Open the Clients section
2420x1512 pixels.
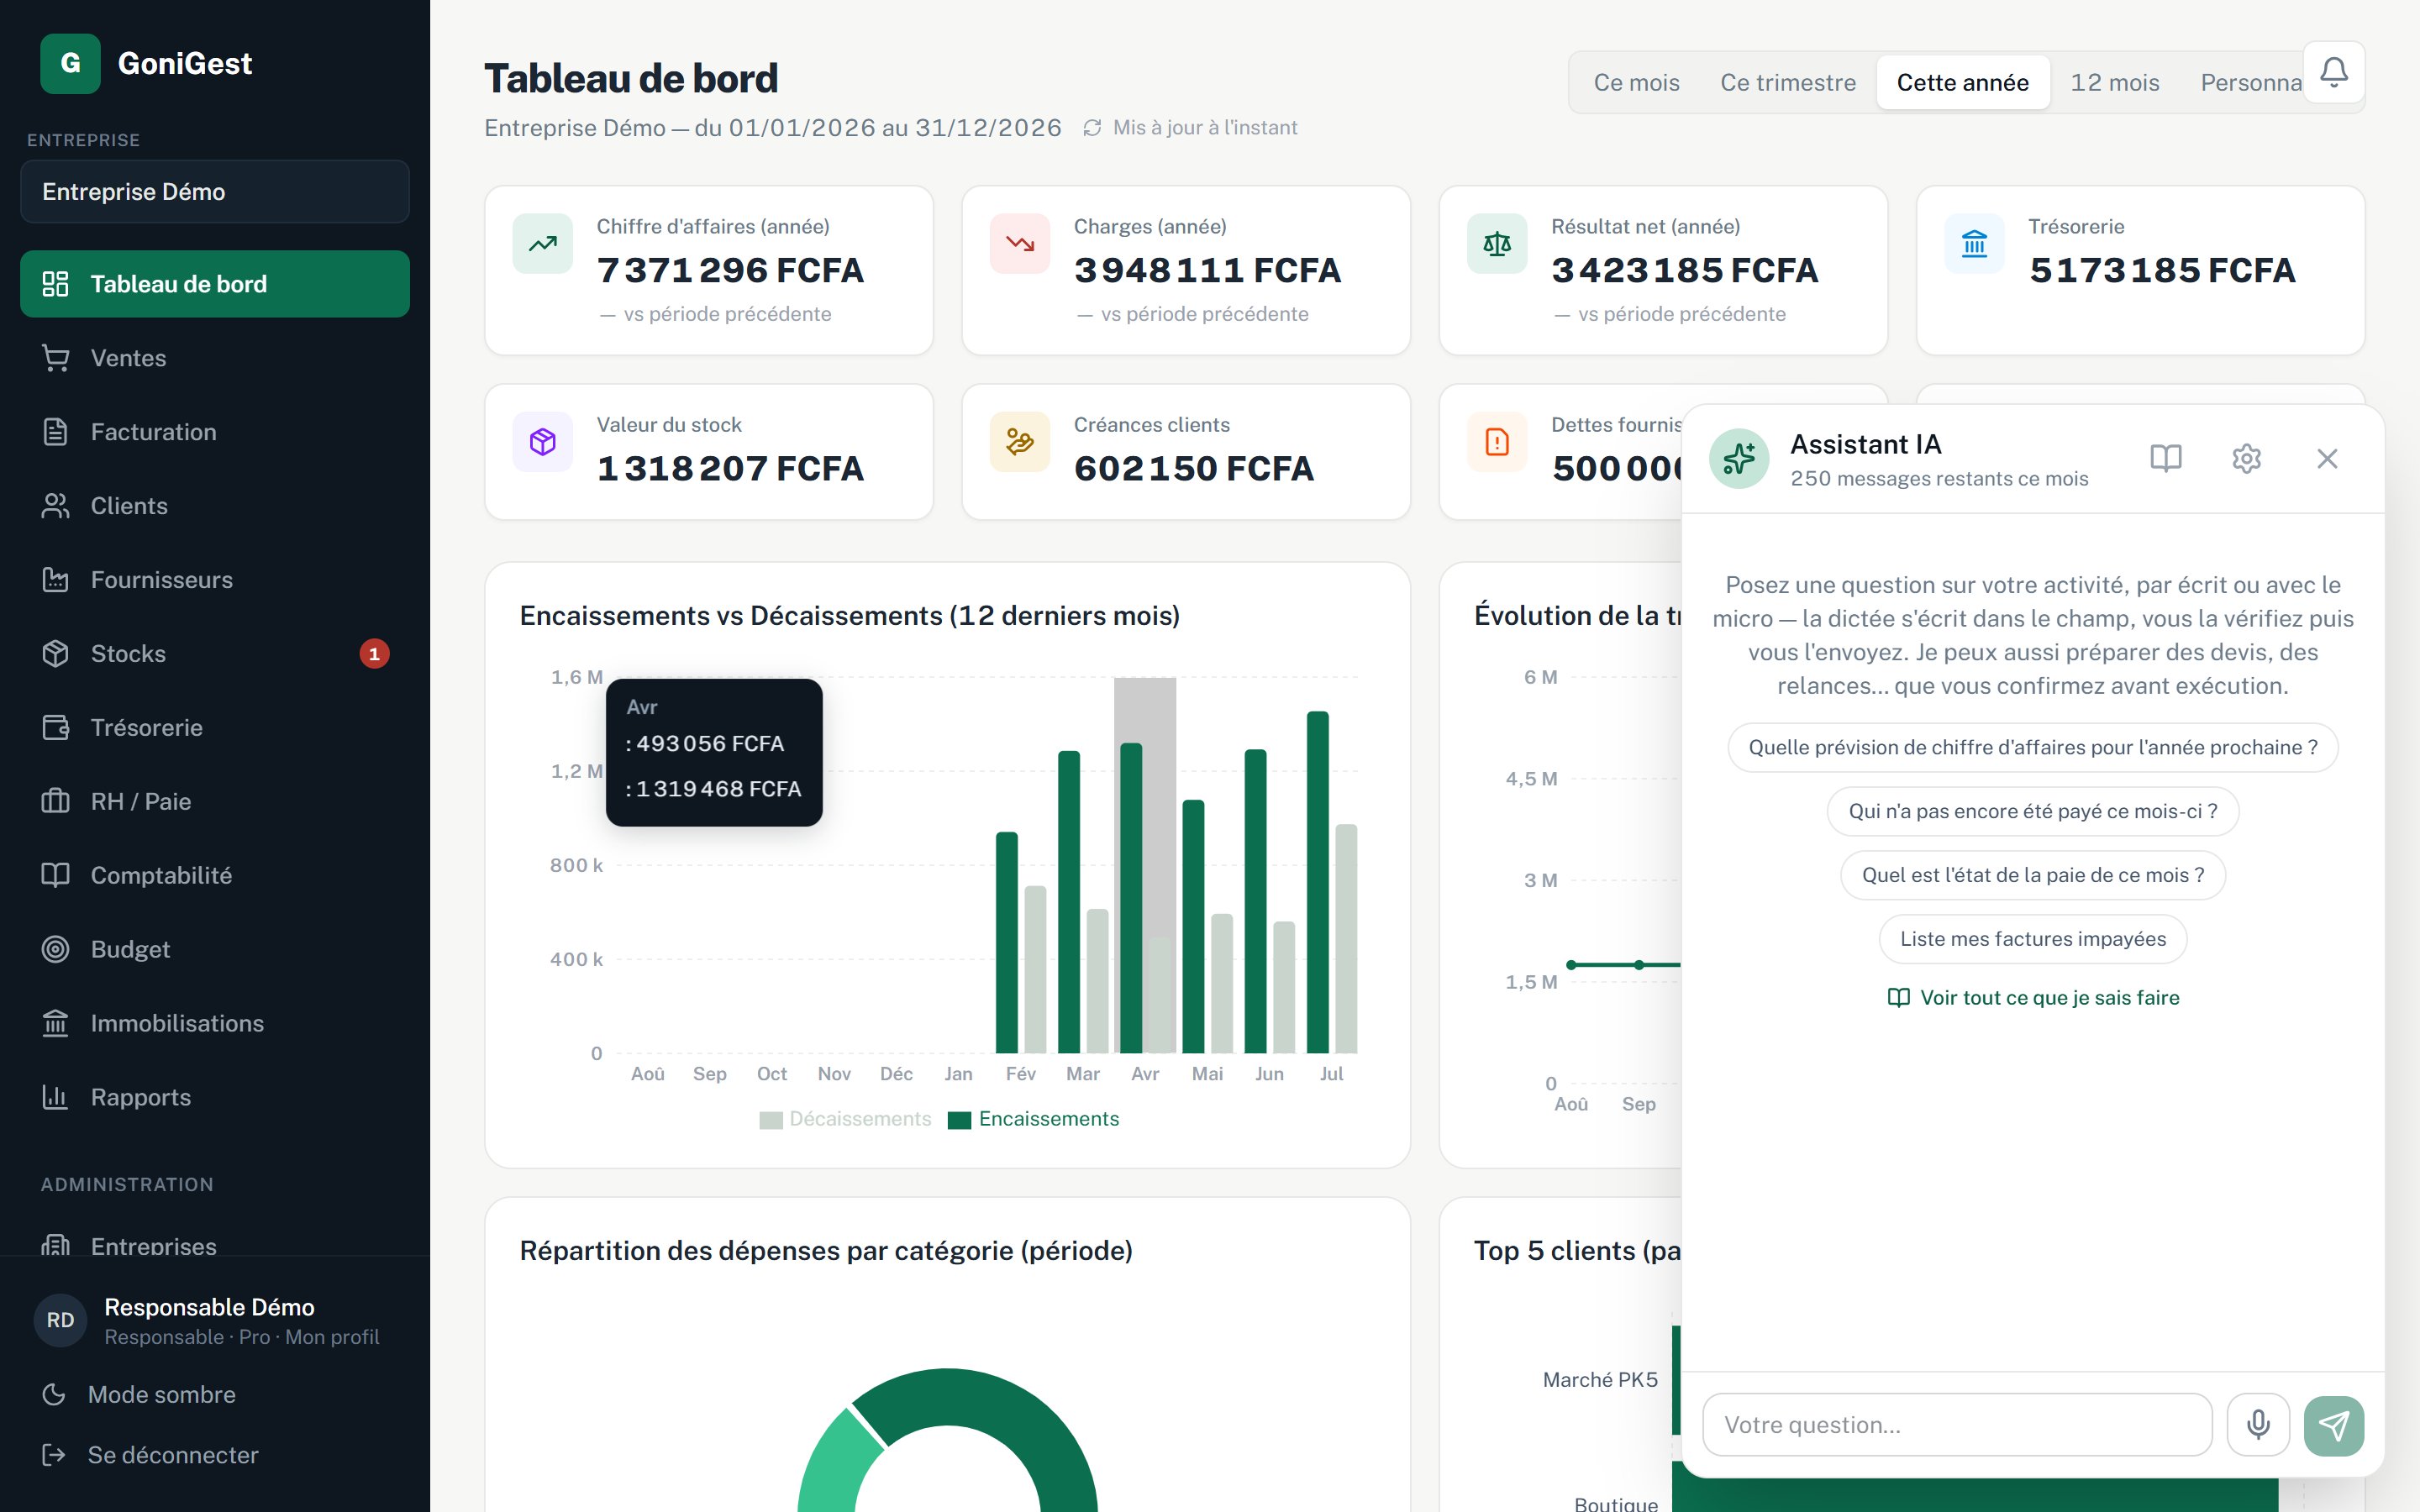[x=215, y=506]
